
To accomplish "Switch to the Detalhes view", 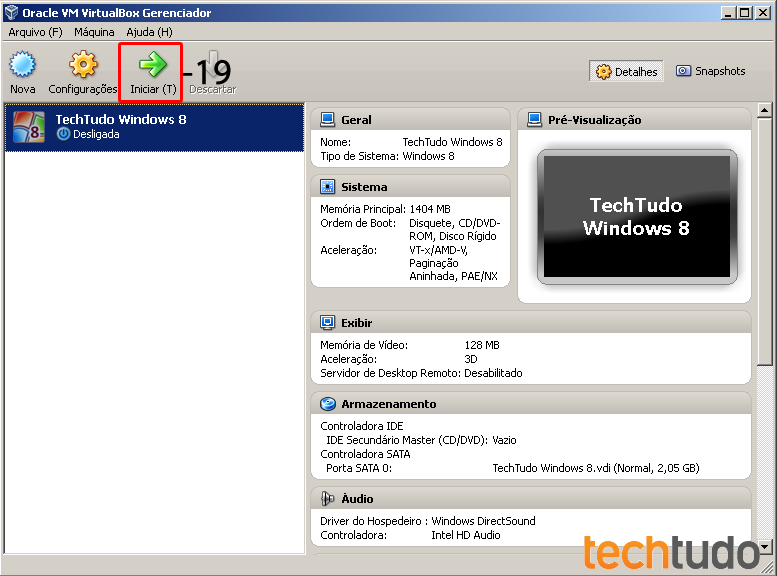I will pos(626,72).
